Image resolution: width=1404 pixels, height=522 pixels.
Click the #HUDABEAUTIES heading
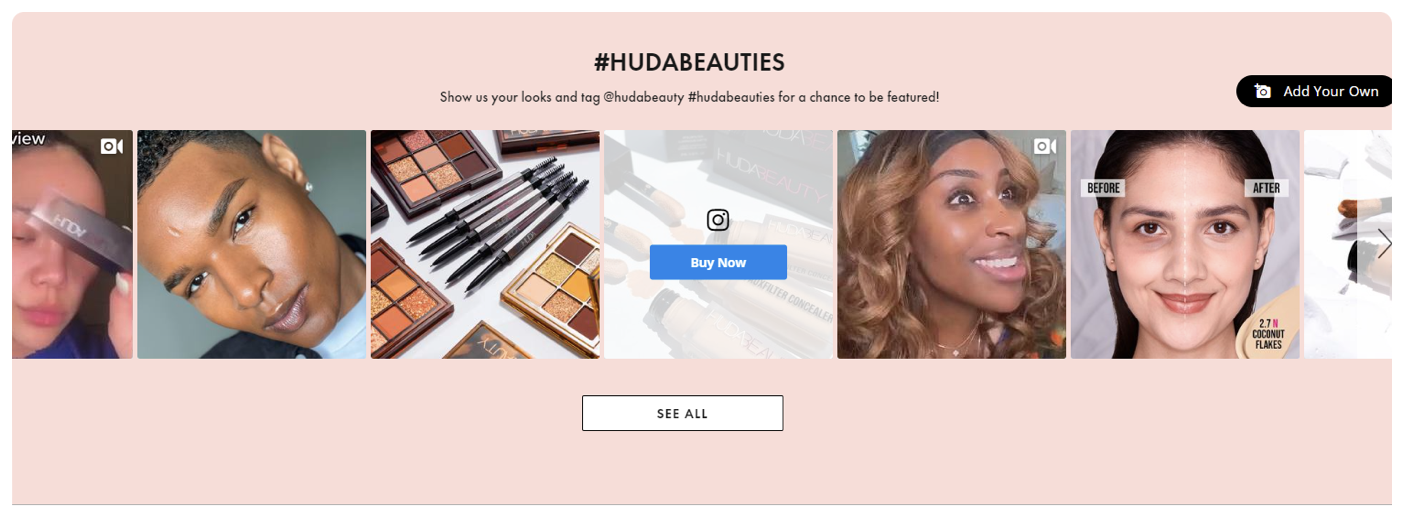click(689, 63)
